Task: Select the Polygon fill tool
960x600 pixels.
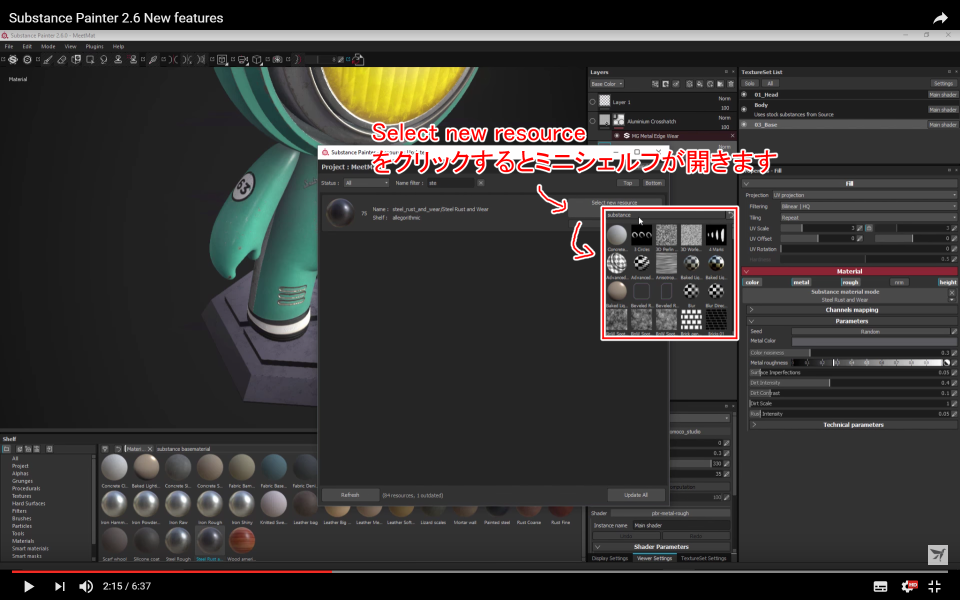Action: coord(90,59)
